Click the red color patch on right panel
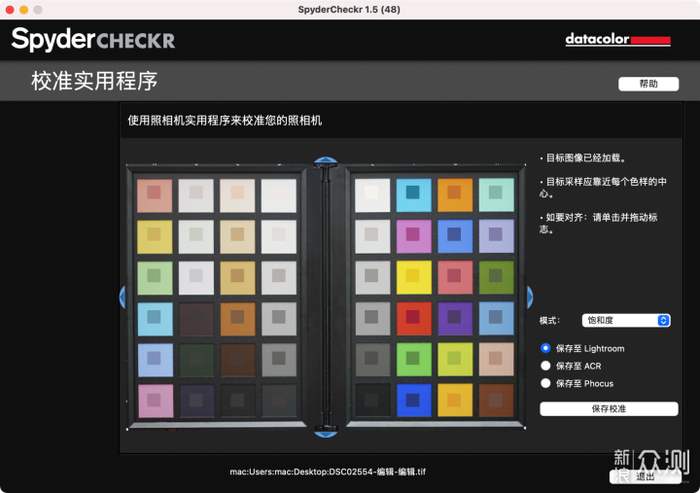Image resolution: width=700 pixels, height=493 pixels. point(413,318)
